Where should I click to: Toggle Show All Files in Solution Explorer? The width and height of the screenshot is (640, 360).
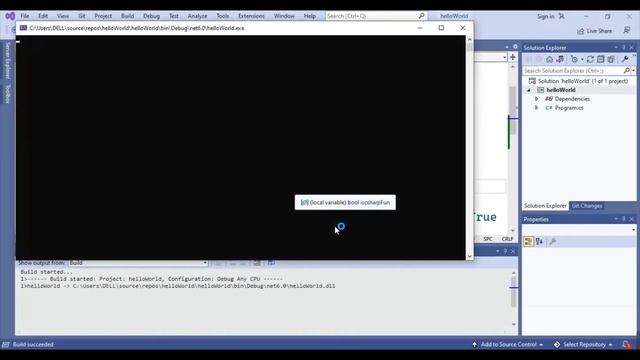pyautogui.click(x=611, y=59)
